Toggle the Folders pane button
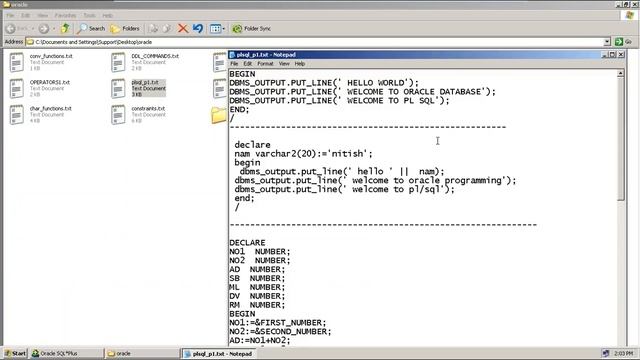Viewport: 640px width, 360px height. [x=125, y=28]
